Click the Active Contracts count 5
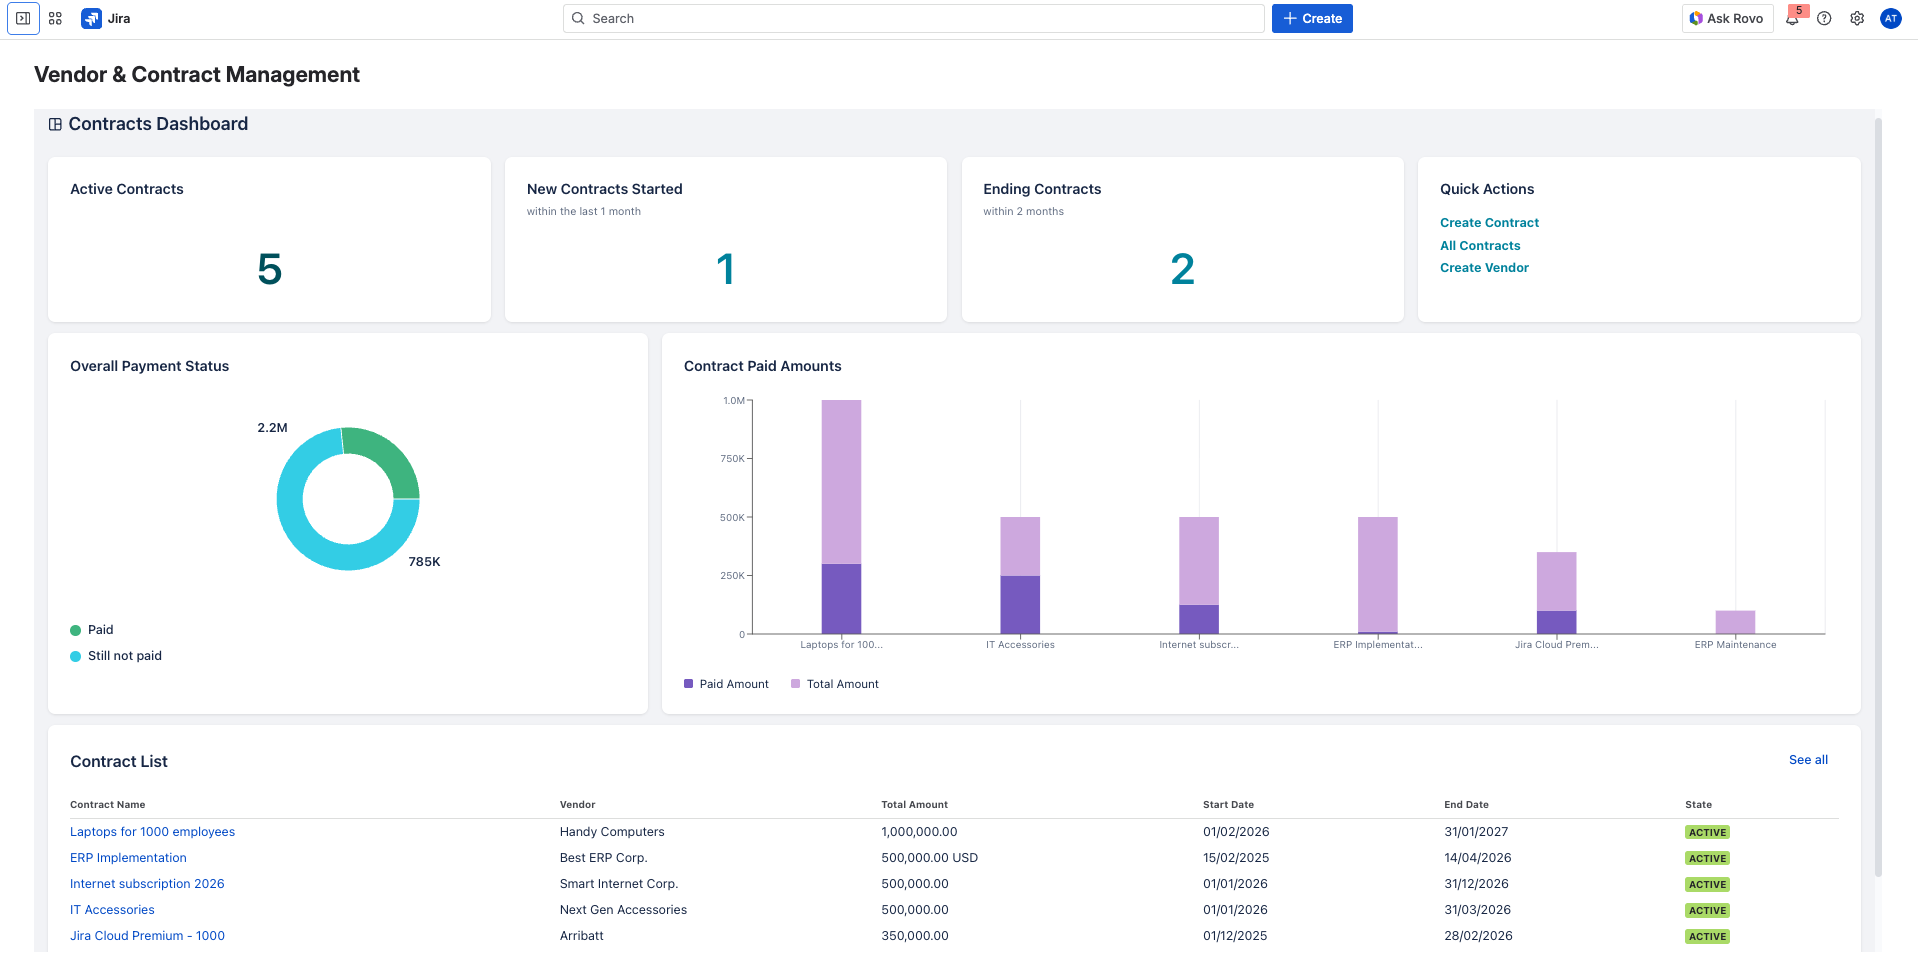This screenshot has width=1918, height=953. [x=269, y=269]
